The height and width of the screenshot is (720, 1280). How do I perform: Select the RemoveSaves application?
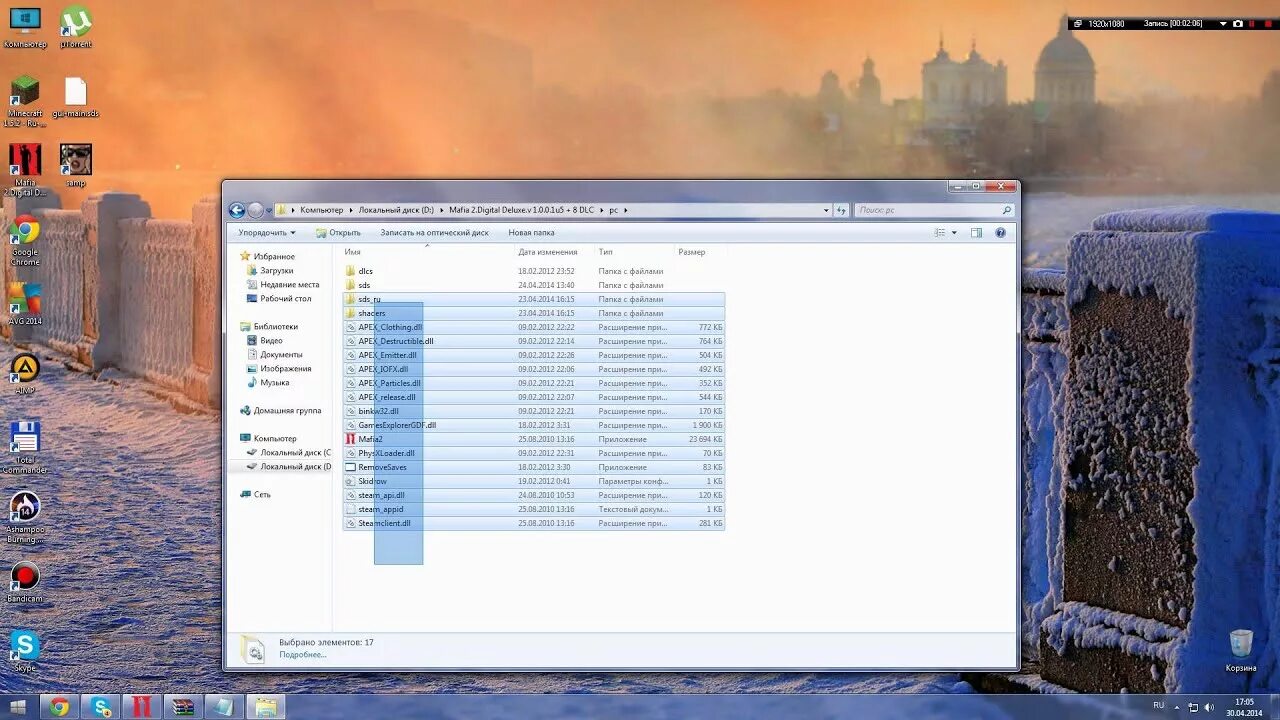coord(534,467)
